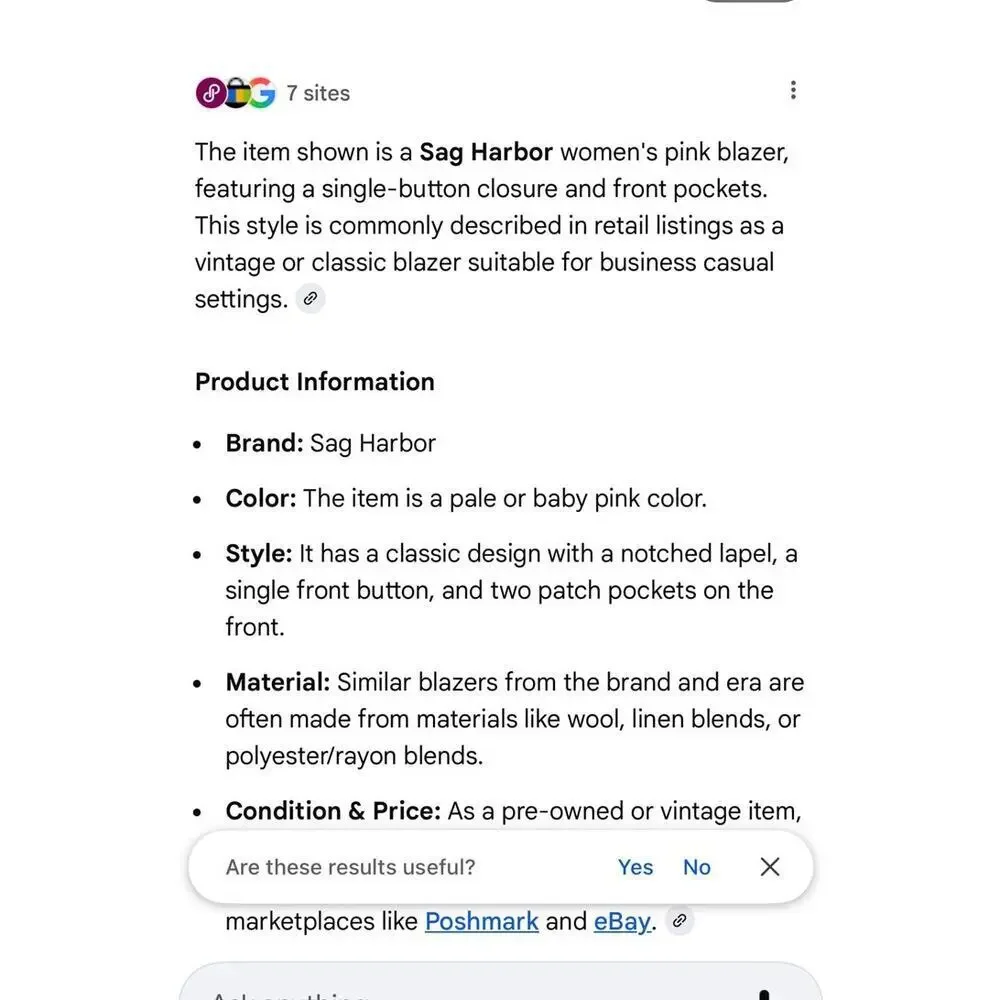1000x1000 pixels.
Task: Answer Yes to results useful prompt
Action: click(635, 867)
